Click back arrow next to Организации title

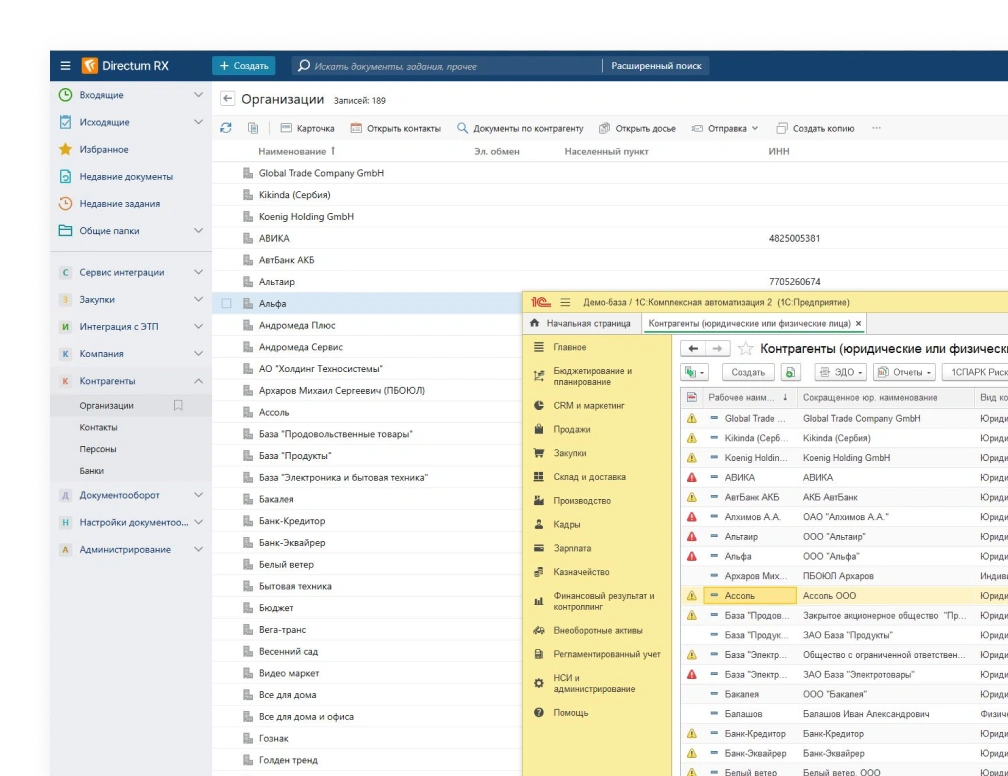point(227,99)
